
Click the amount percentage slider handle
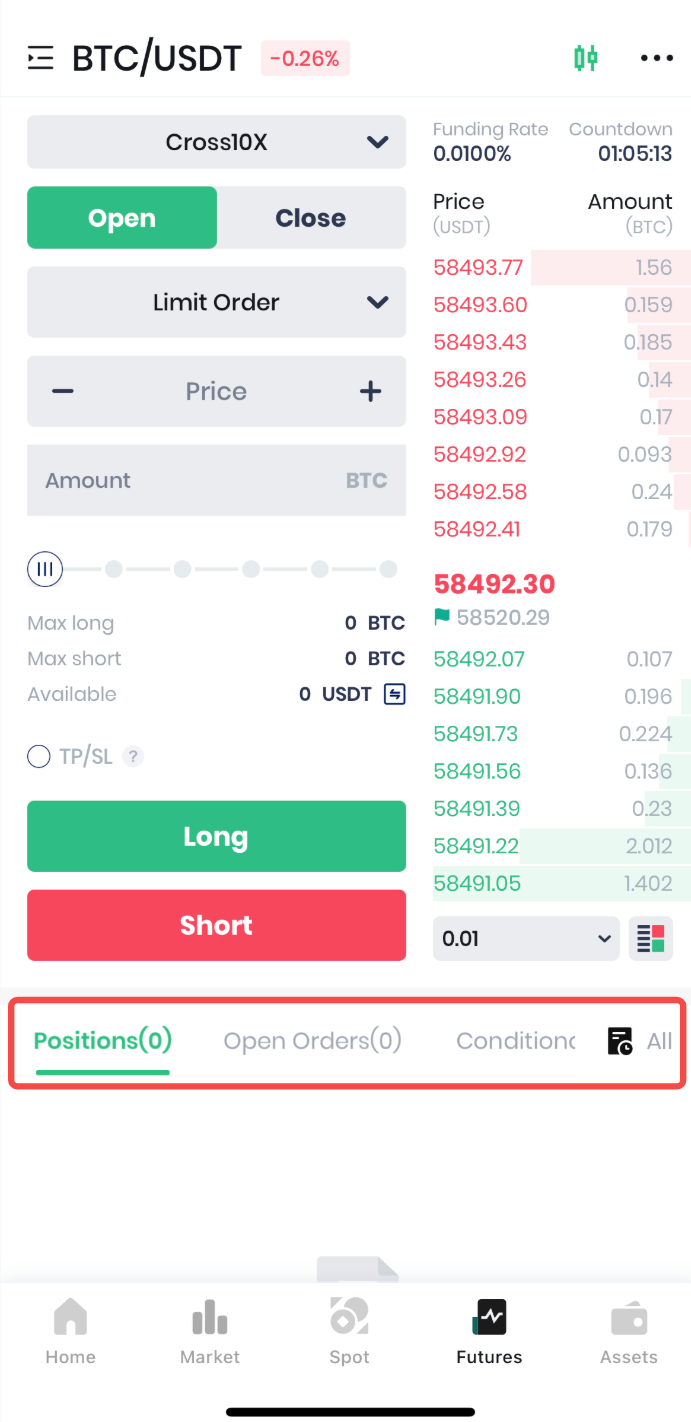[x=45, y=570]
